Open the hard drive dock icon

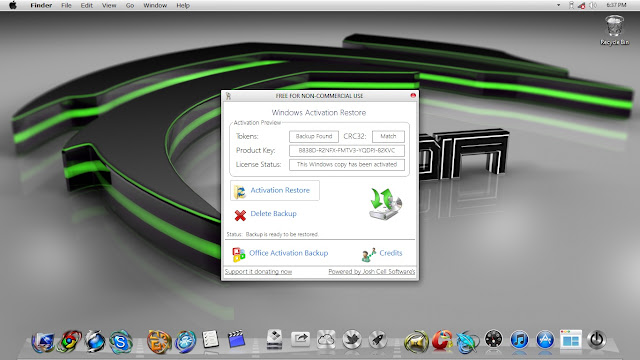click(x=274, y=340)
